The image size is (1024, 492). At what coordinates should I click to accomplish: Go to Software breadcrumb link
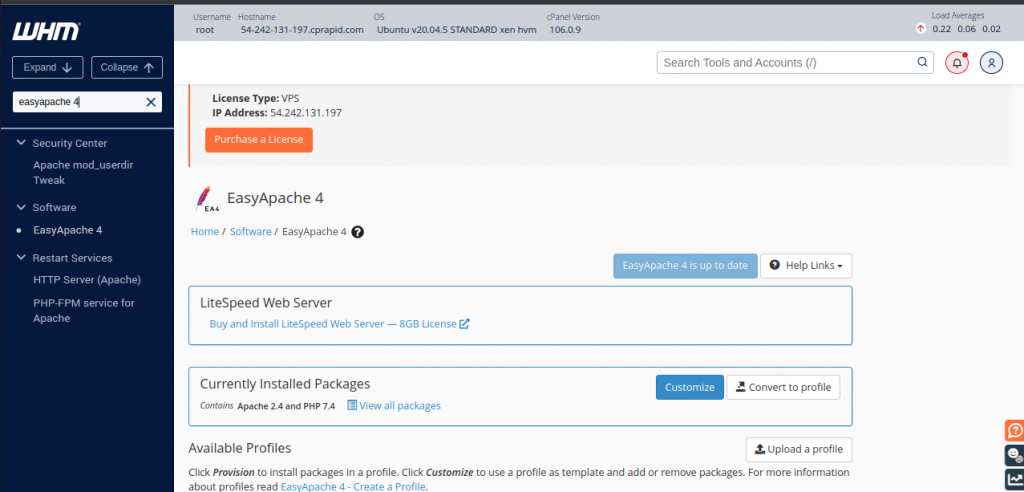point(250,231)
